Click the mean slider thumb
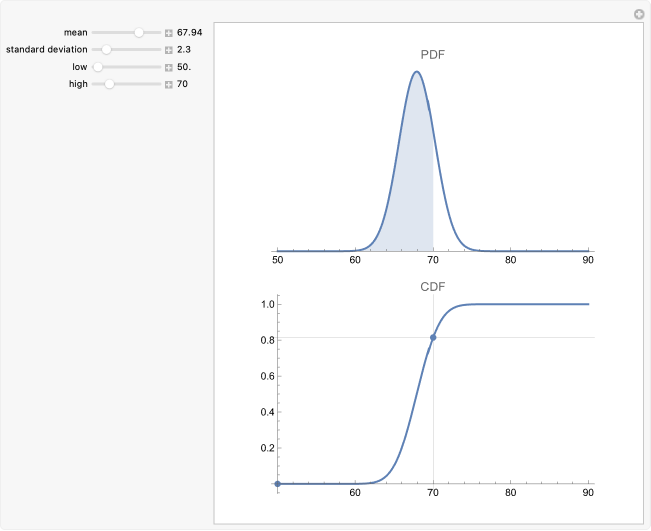651x531 pixels. point(139,33)
